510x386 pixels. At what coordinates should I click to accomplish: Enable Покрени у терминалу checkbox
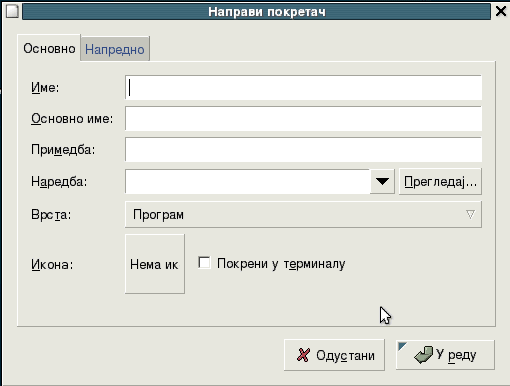(204, 263)
